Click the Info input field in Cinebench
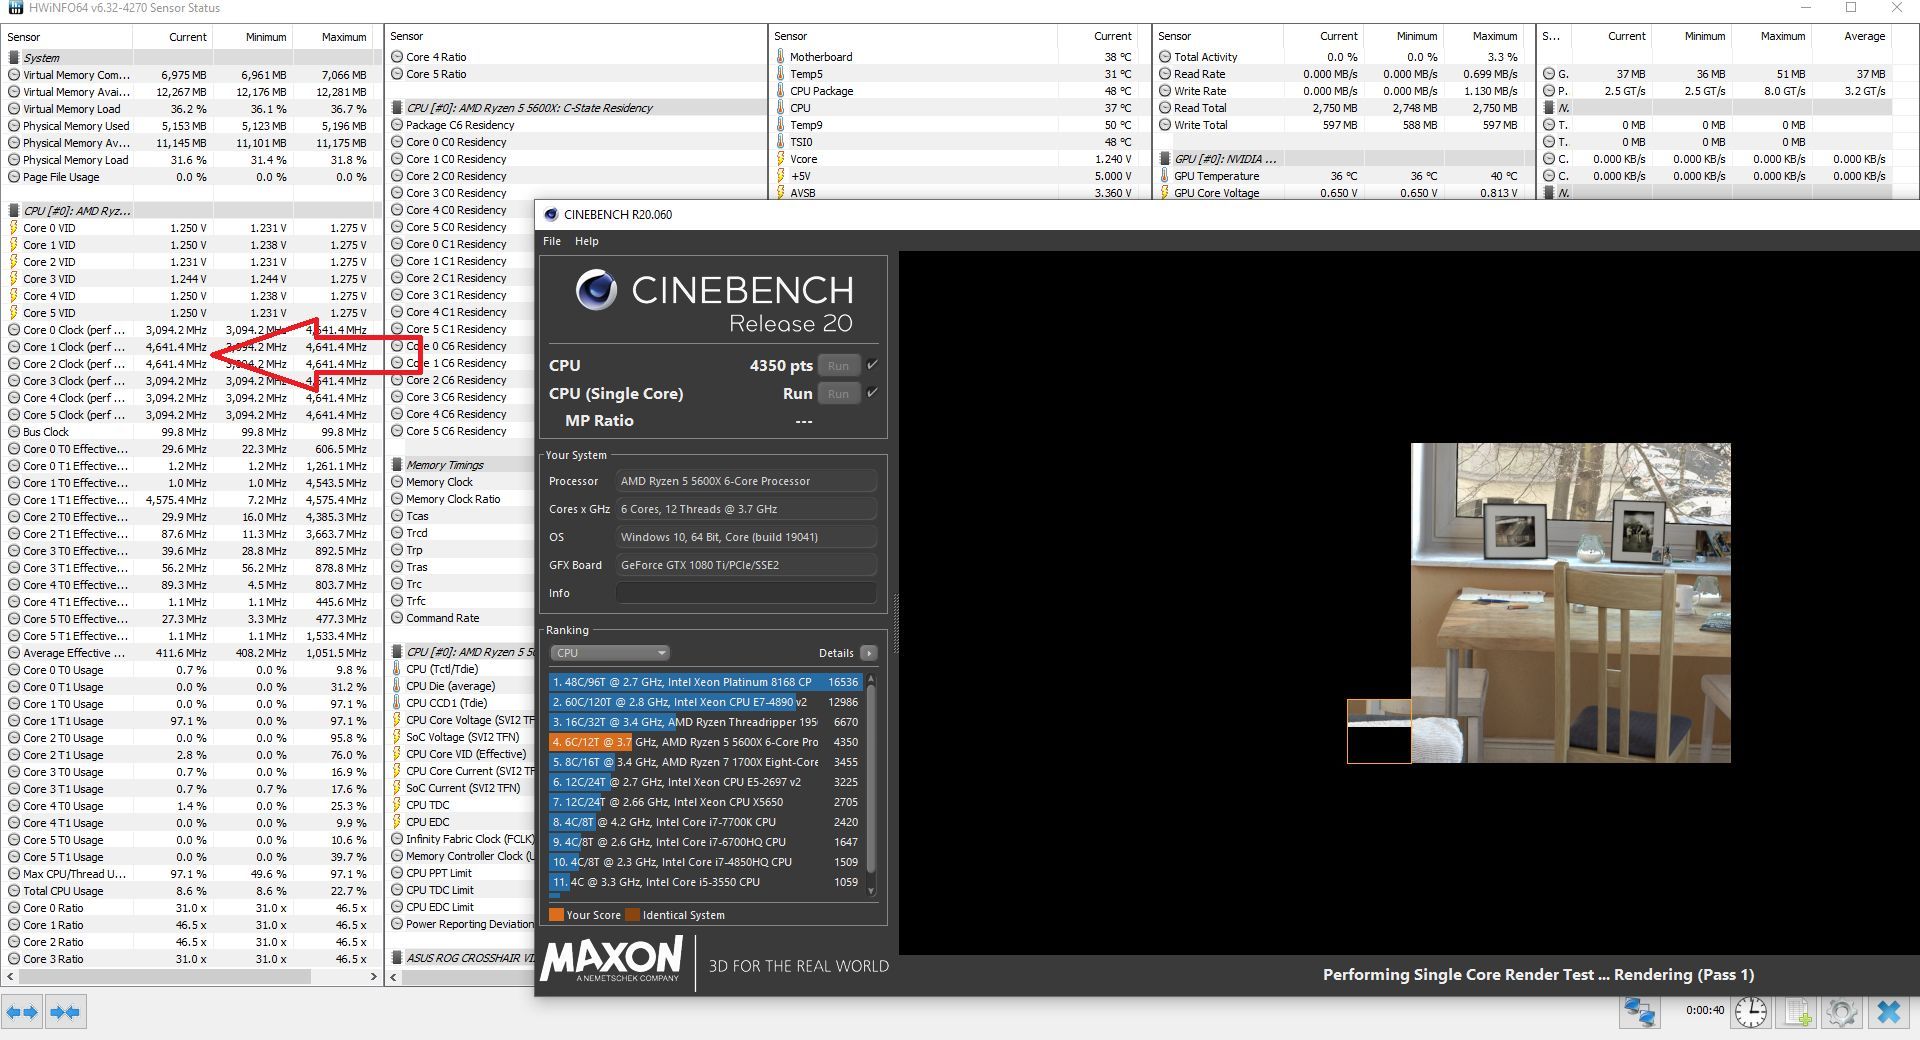Screen dimensions: 1920x1040 click(746, 593)
